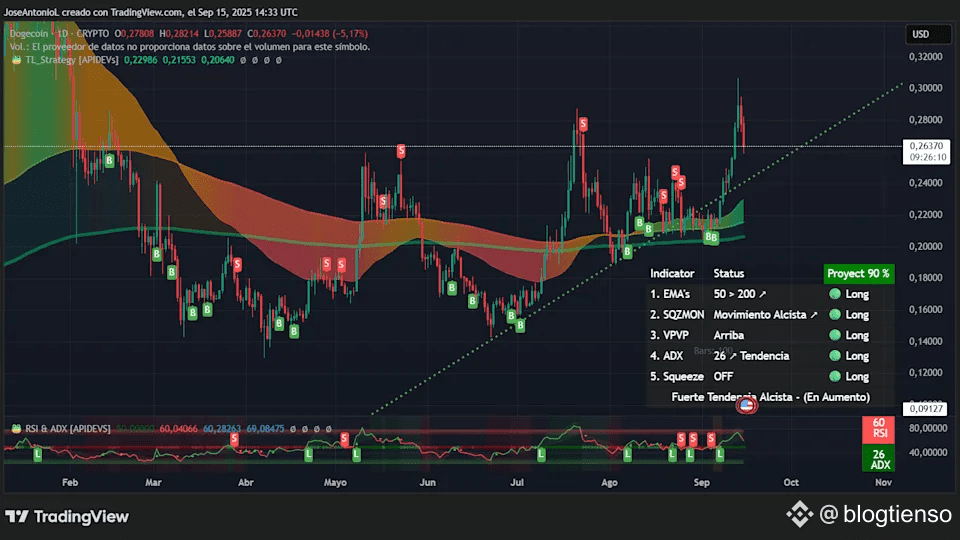
Task: Click the green Long dot in VPVP row
Action: [x=834, y=336]
